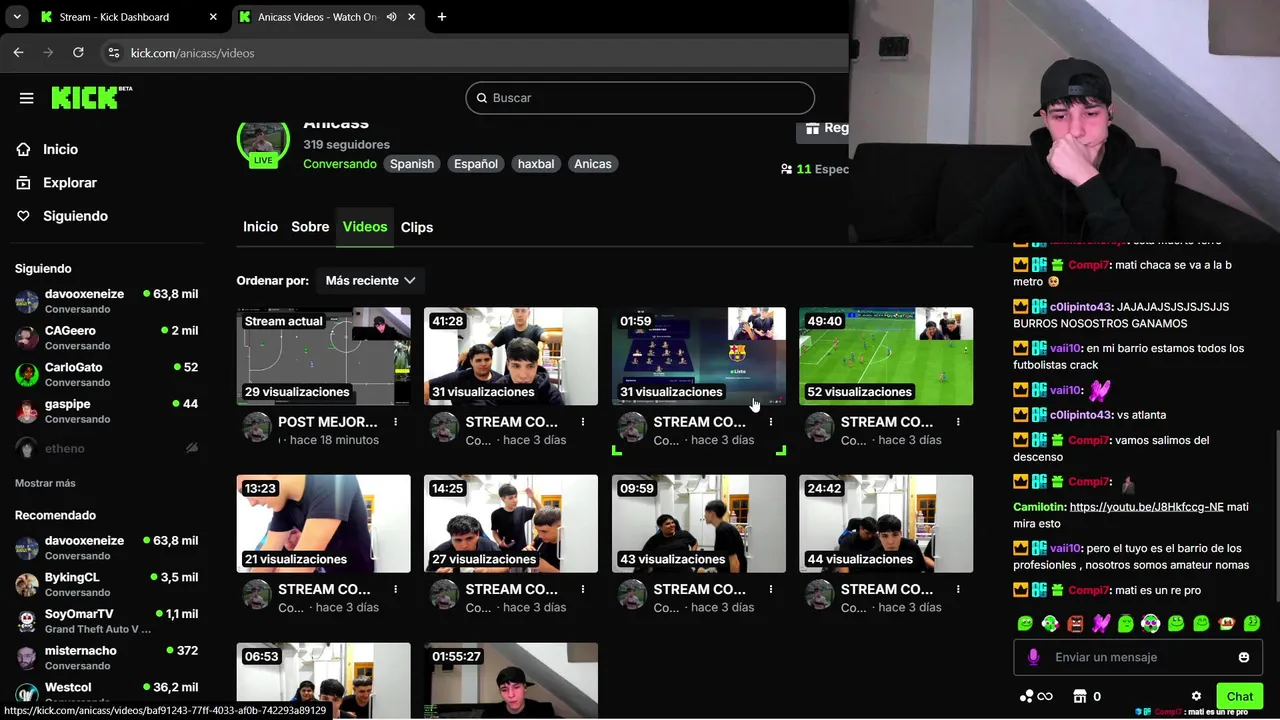Open the browser tab search dropdown
Viewport: 1280px width, 720px height.
(x=16, y=17)
